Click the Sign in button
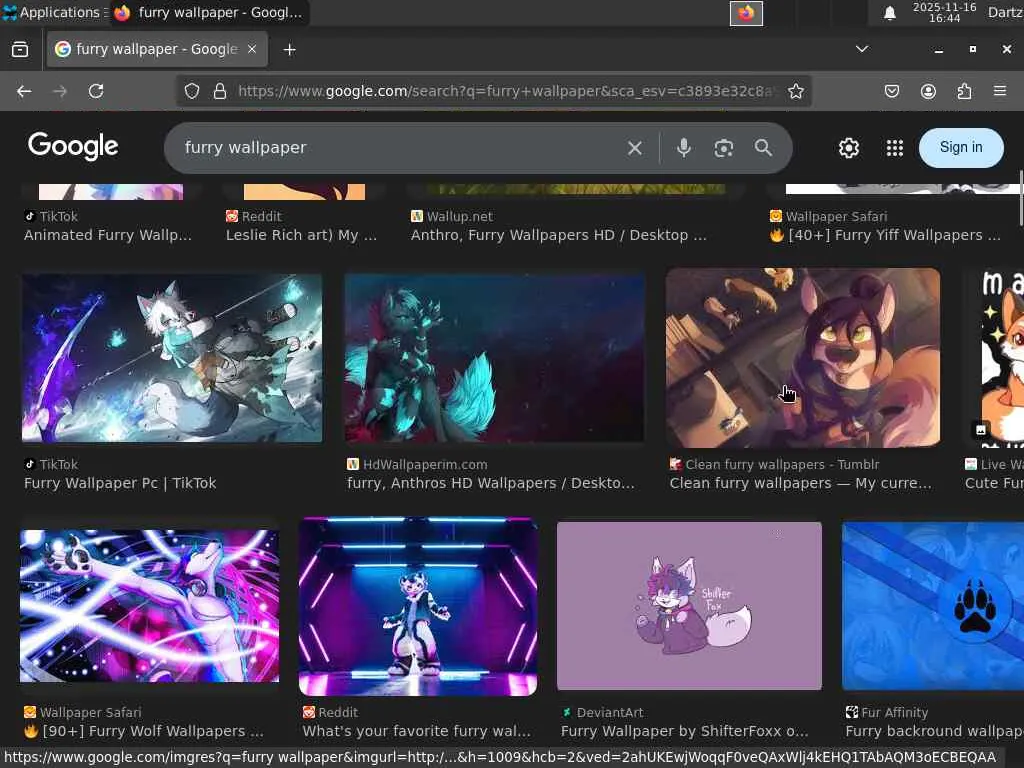 (961, 148)
